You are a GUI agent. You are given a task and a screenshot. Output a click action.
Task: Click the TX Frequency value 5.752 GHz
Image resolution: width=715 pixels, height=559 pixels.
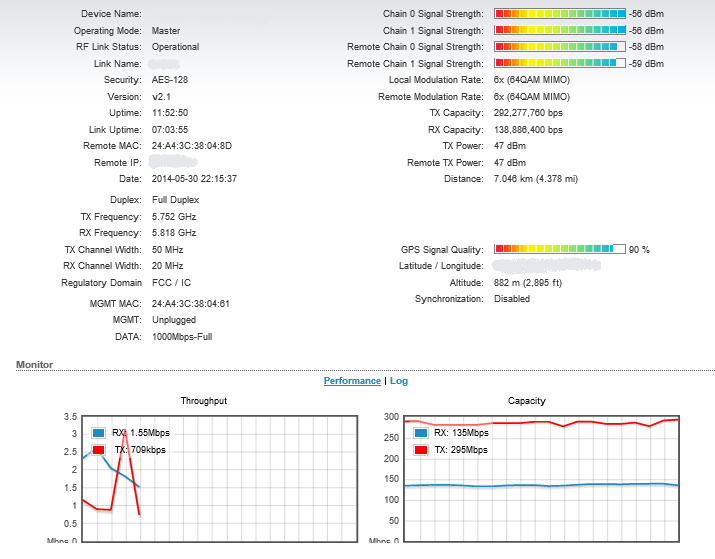pyautogui.click(x=174, y=217)
